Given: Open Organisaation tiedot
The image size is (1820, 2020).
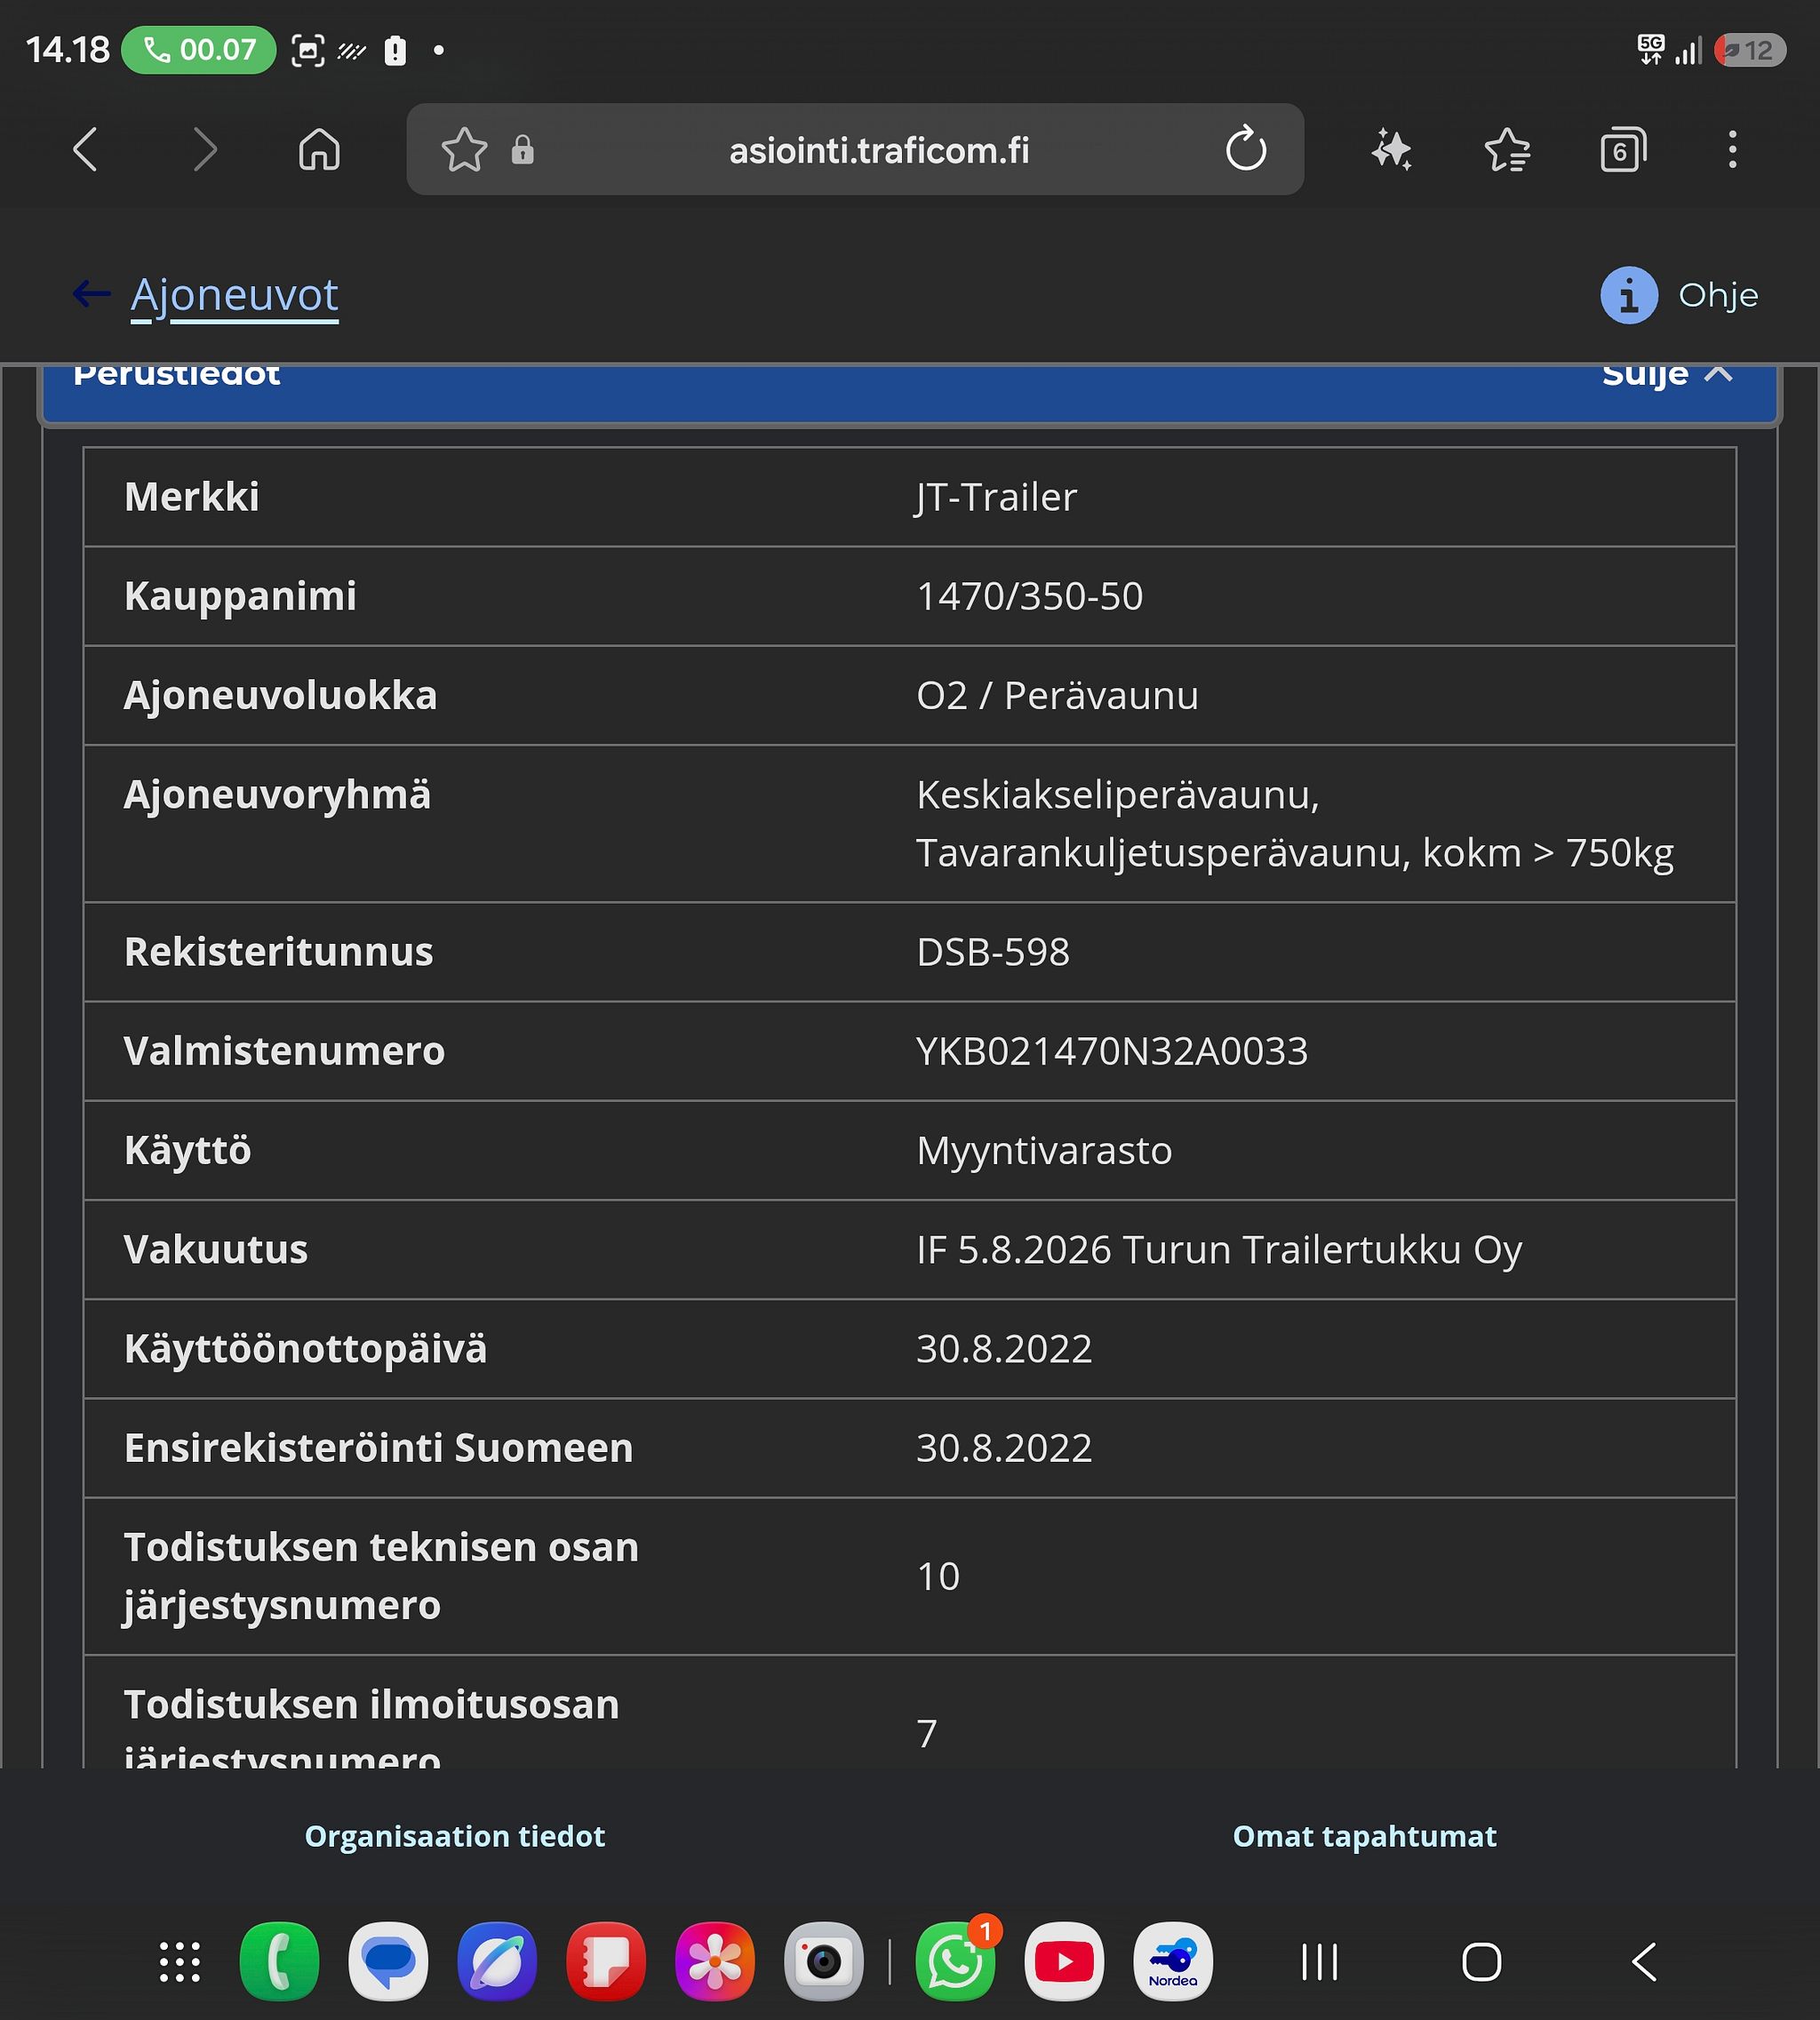Looking at the screenshot, I should pyautogui.click(x=455, y=1836).
